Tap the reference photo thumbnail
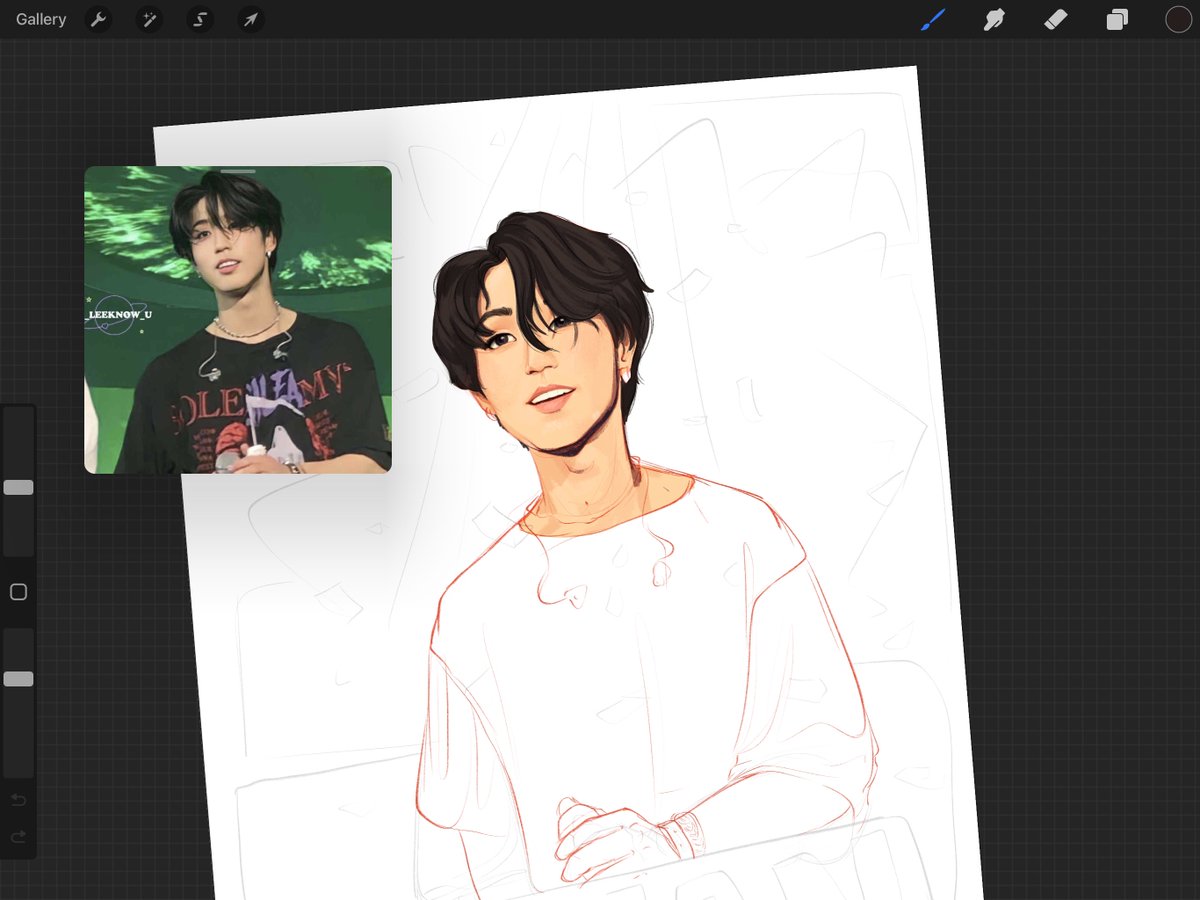Image resolution: width=1200 pixels, height=900 pixels. coord(238,320)
